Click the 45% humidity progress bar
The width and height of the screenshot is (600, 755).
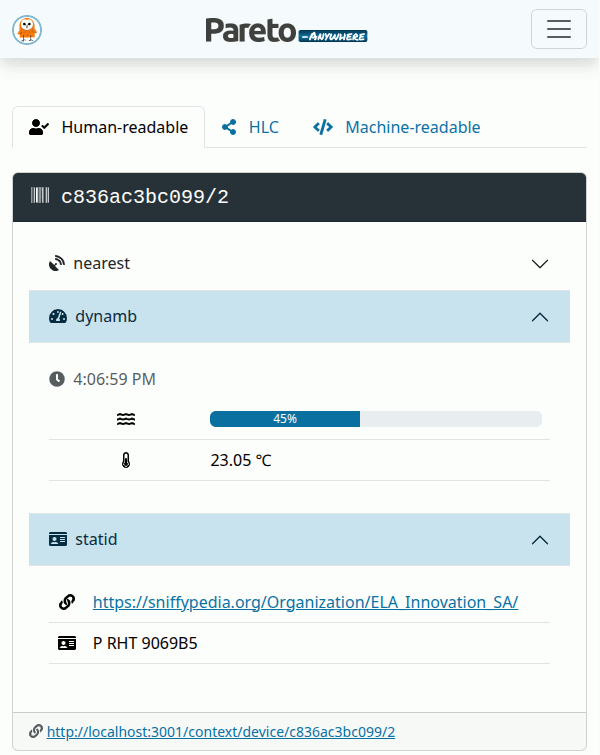tap(376, 419)
